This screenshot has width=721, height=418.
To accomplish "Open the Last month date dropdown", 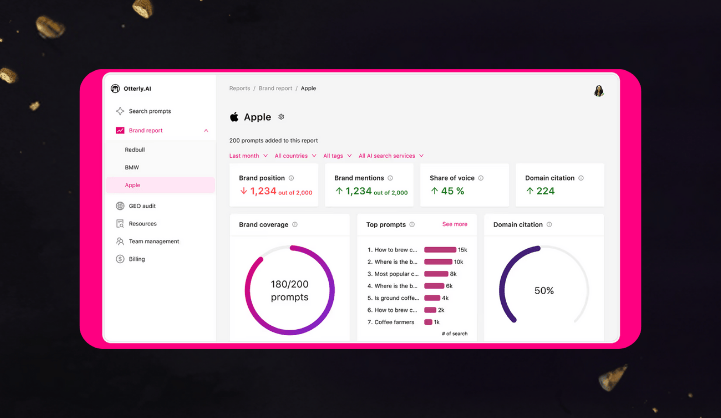I will pyautogui.click(x=247, y=156).
